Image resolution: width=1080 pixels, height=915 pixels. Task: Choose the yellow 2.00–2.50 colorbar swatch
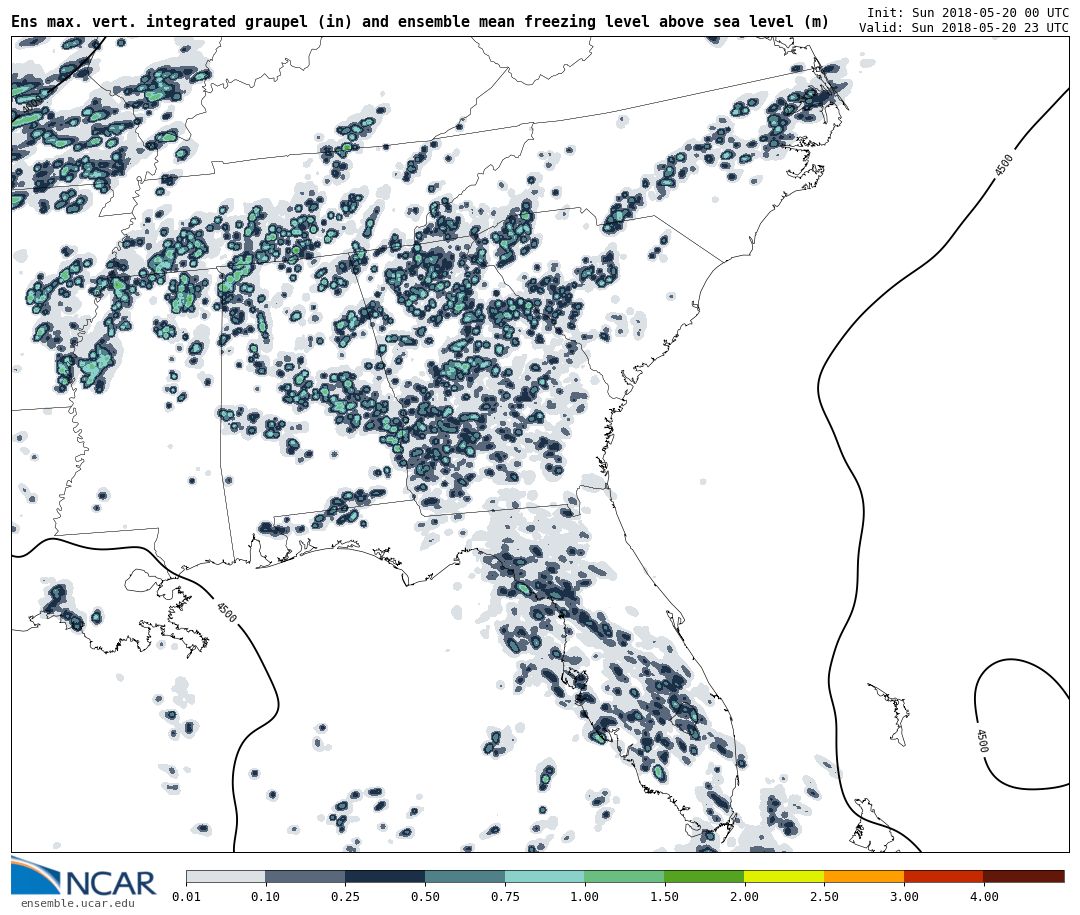(784, 876)
